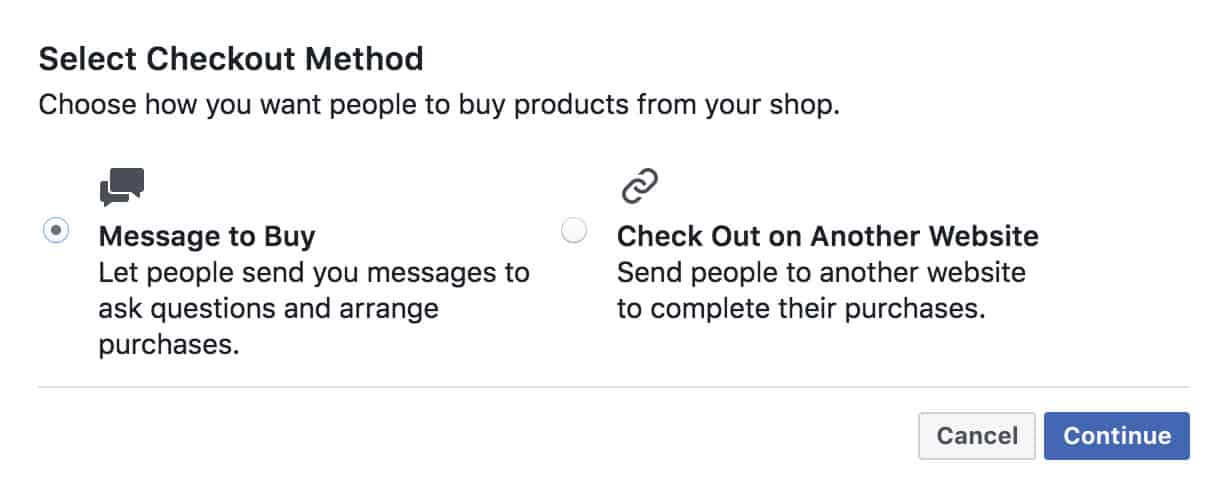Click the Message to Buy label
The image size is (1230, 498).
pyautogui.click(x=207, y=237)
